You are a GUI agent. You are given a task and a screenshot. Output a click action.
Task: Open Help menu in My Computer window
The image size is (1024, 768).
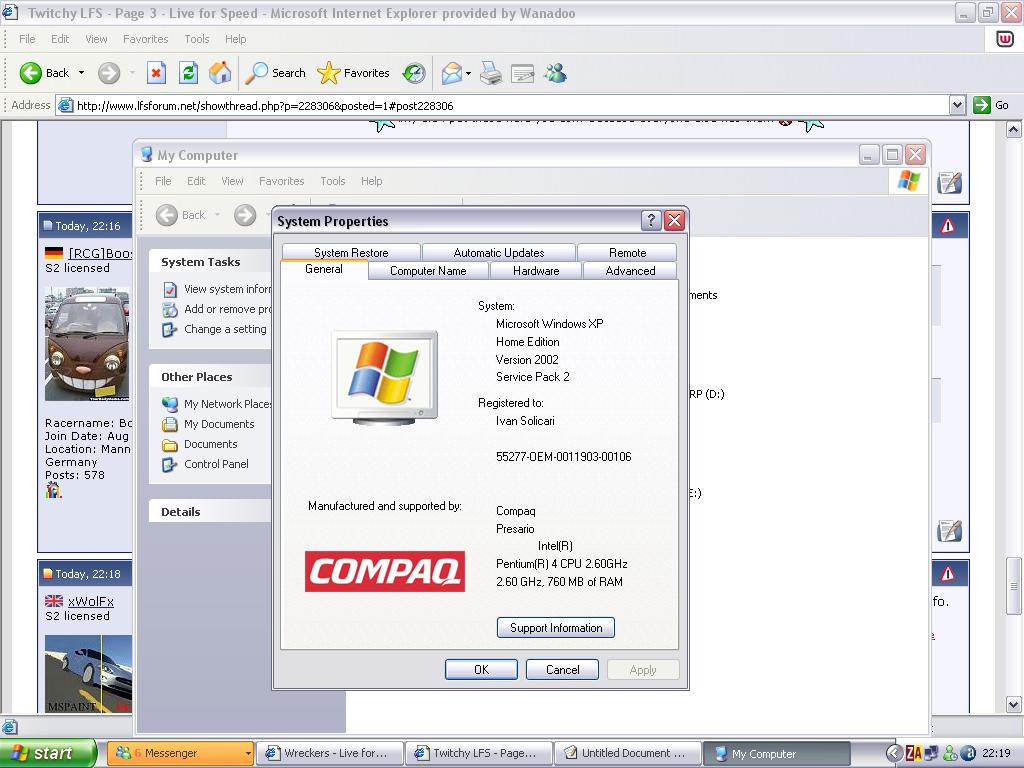tap(372, 181)
